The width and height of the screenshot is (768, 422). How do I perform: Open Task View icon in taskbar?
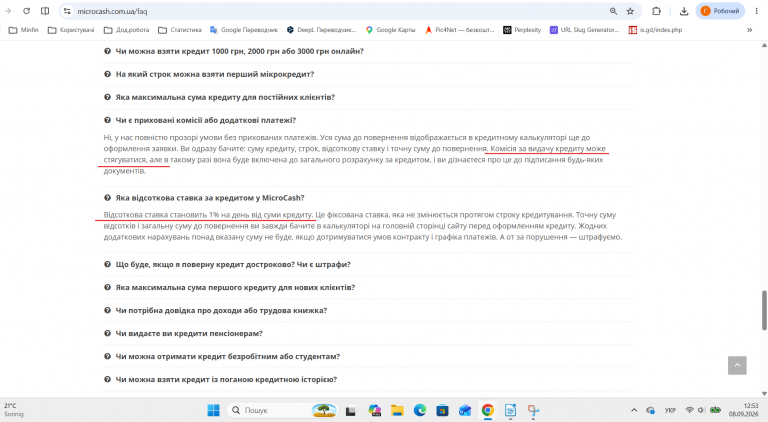pyautogui.click(x=351, y=411)
